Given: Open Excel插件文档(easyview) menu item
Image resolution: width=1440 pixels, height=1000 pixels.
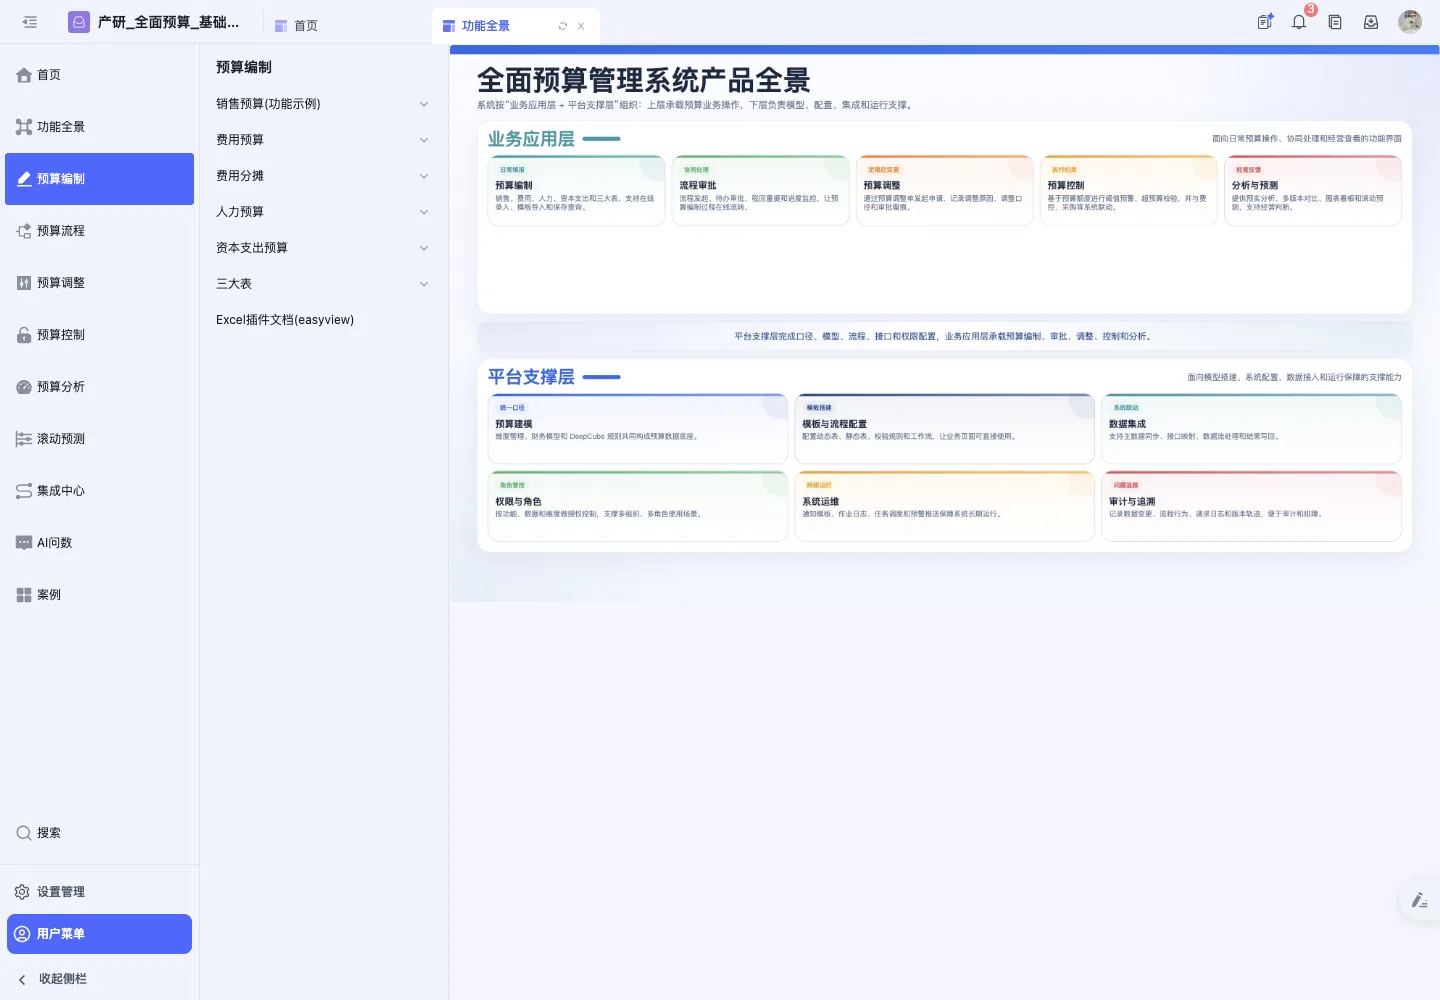Looking at the screenshot, I should click(323, 320).
